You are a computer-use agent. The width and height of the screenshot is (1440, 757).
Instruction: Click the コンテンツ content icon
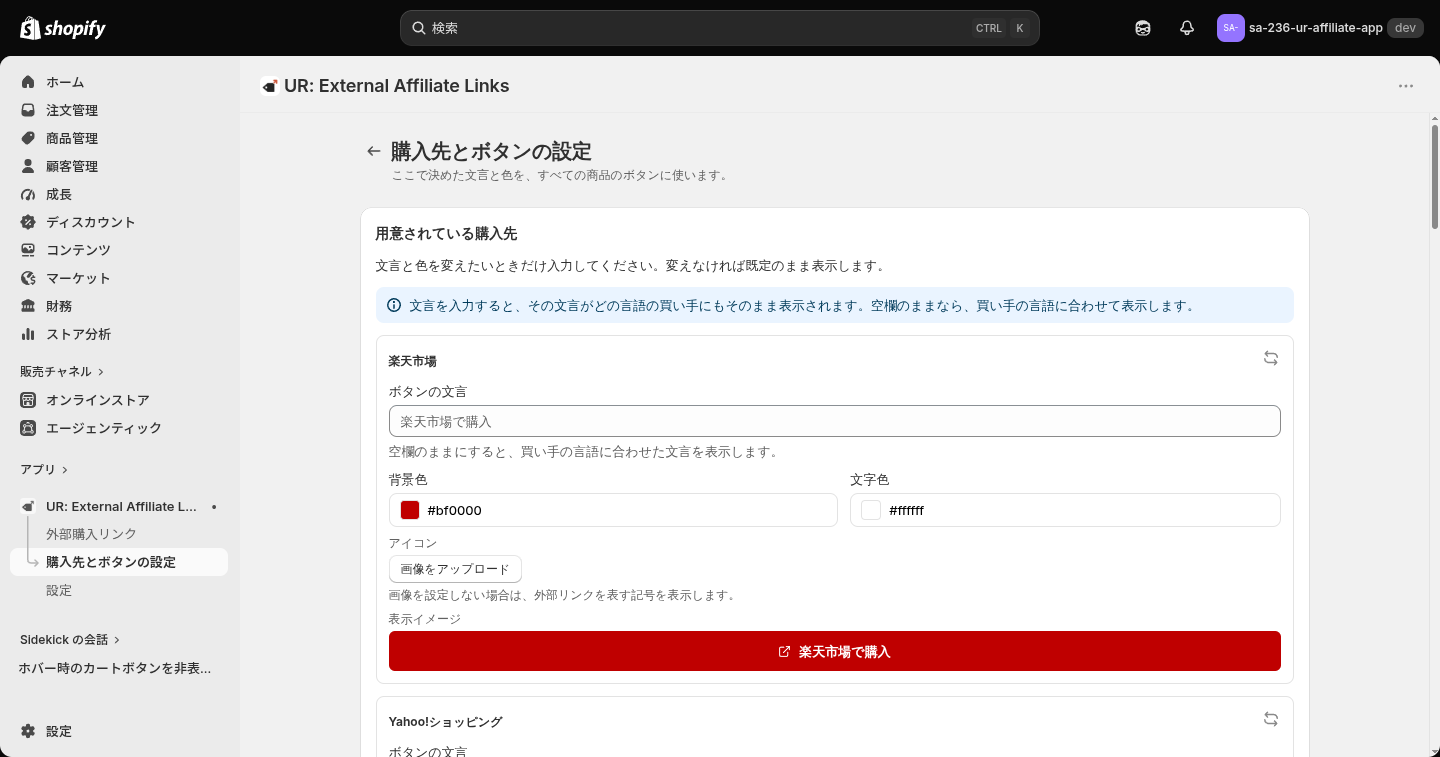tap(28, 250)
